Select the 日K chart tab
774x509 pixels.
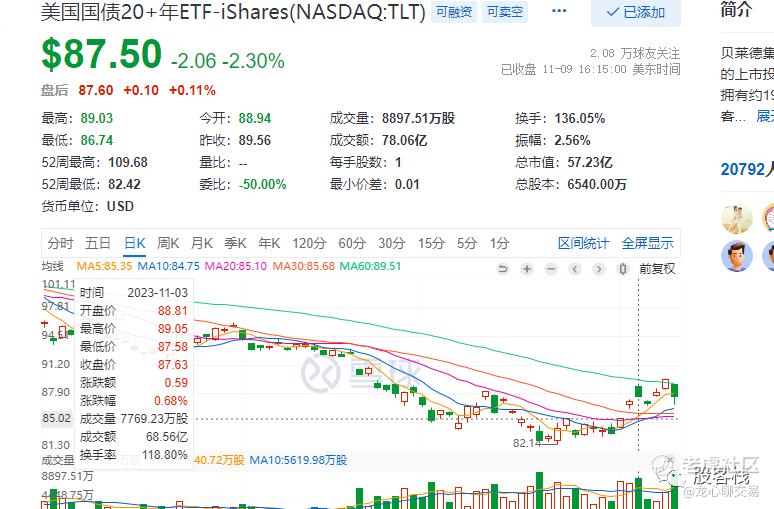tap(134, 243)
